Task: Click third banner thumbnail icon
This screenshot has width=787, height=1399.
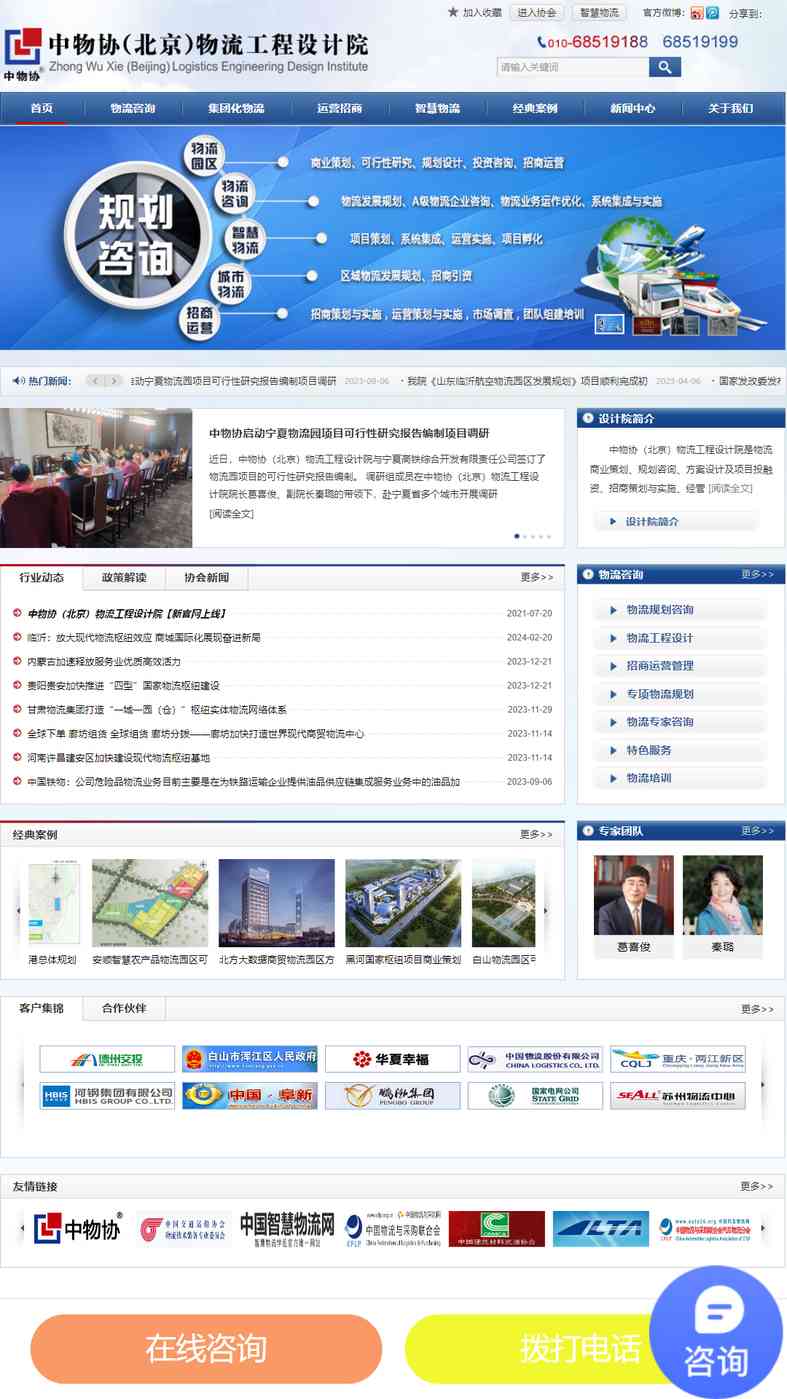Action: tap(685, 324)
